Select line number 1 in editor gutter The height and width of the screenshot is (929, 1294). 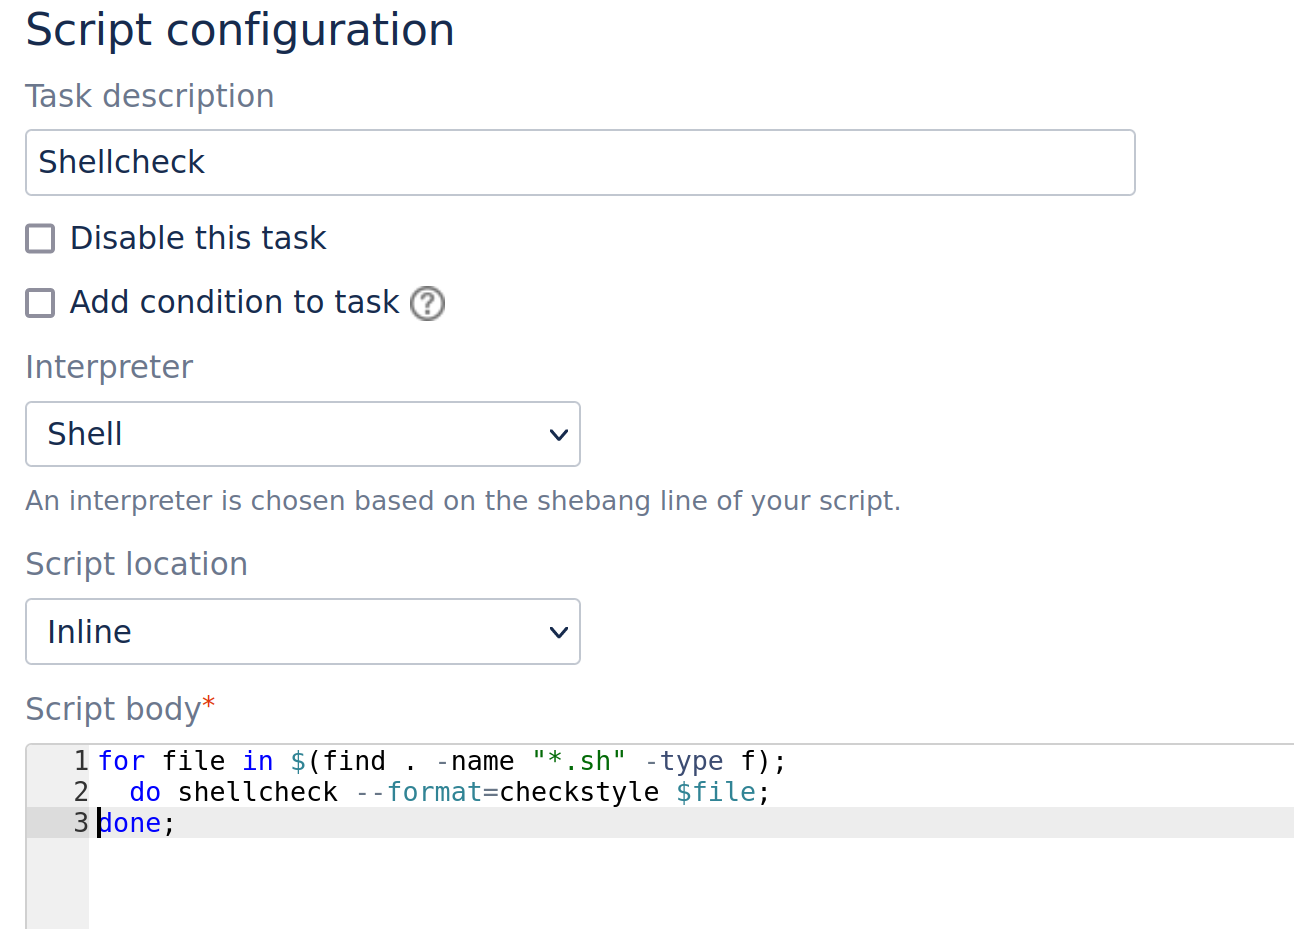[x=81, y=761]
